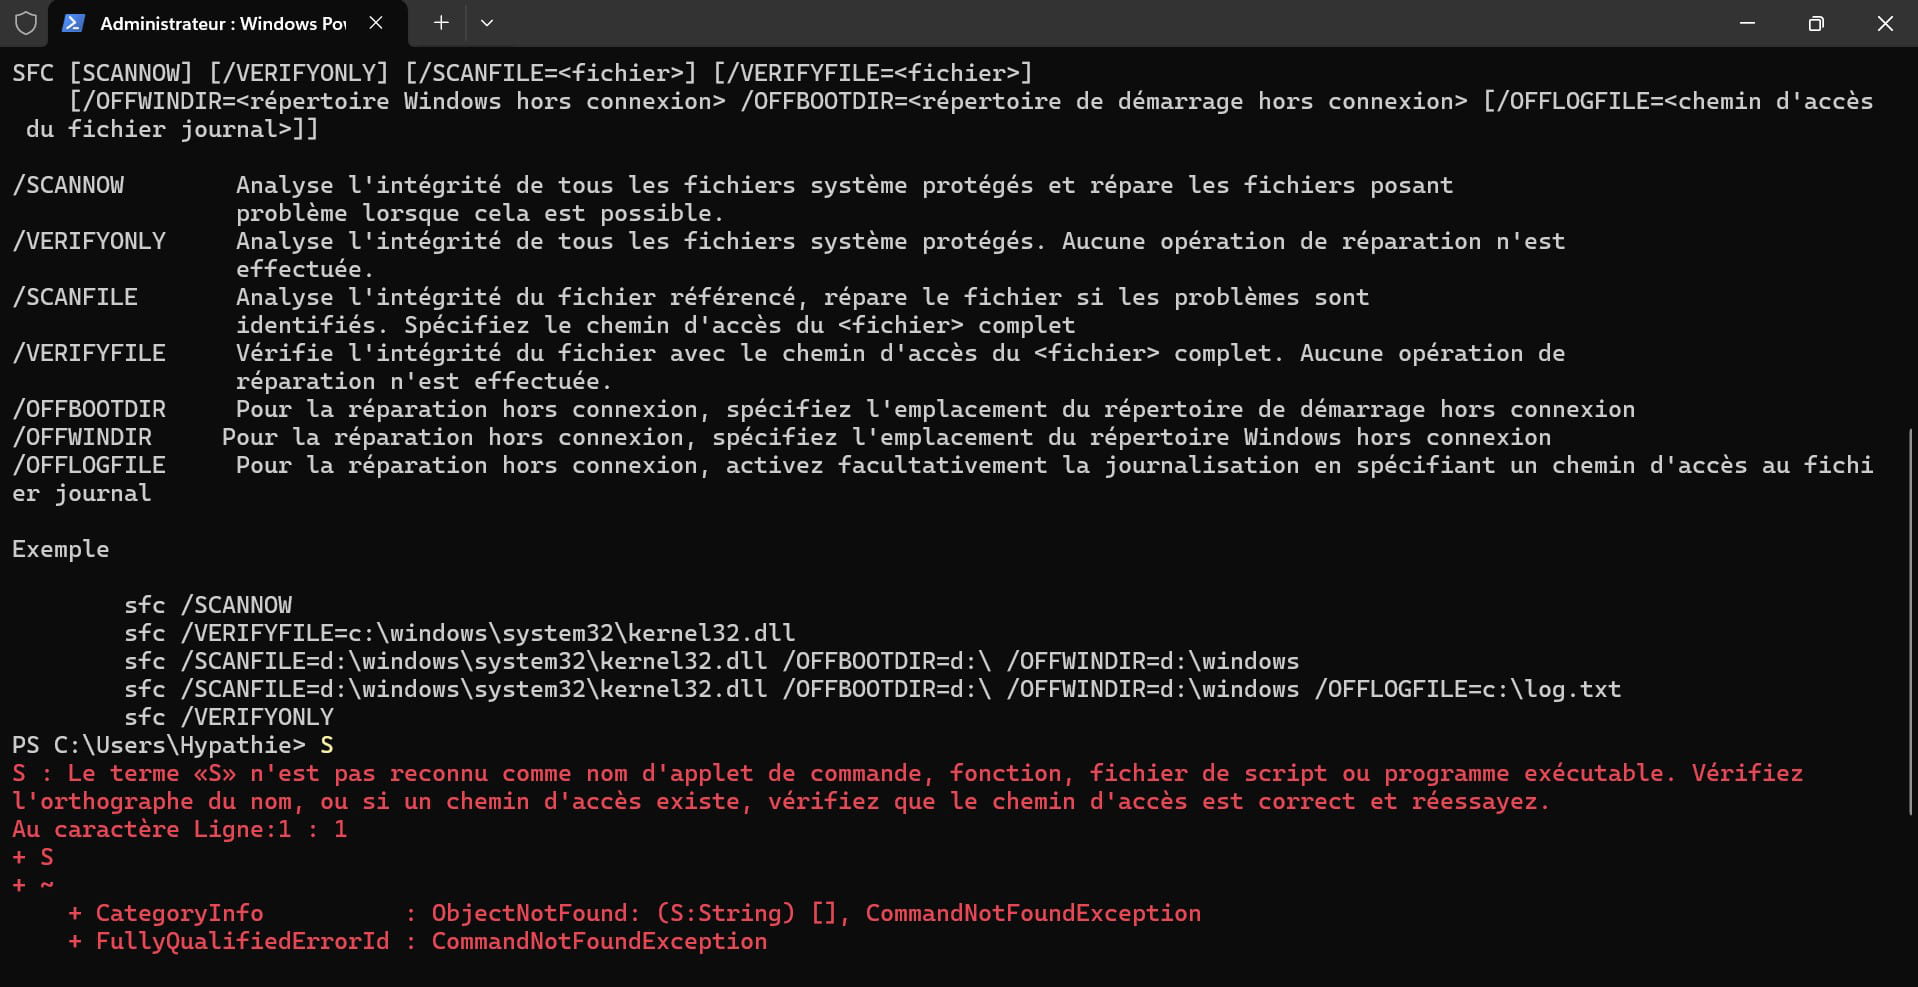This screenshot has width=1918, height=987.
Task: Click the administrator shield icon in the title bar
Action: [26, 23]
